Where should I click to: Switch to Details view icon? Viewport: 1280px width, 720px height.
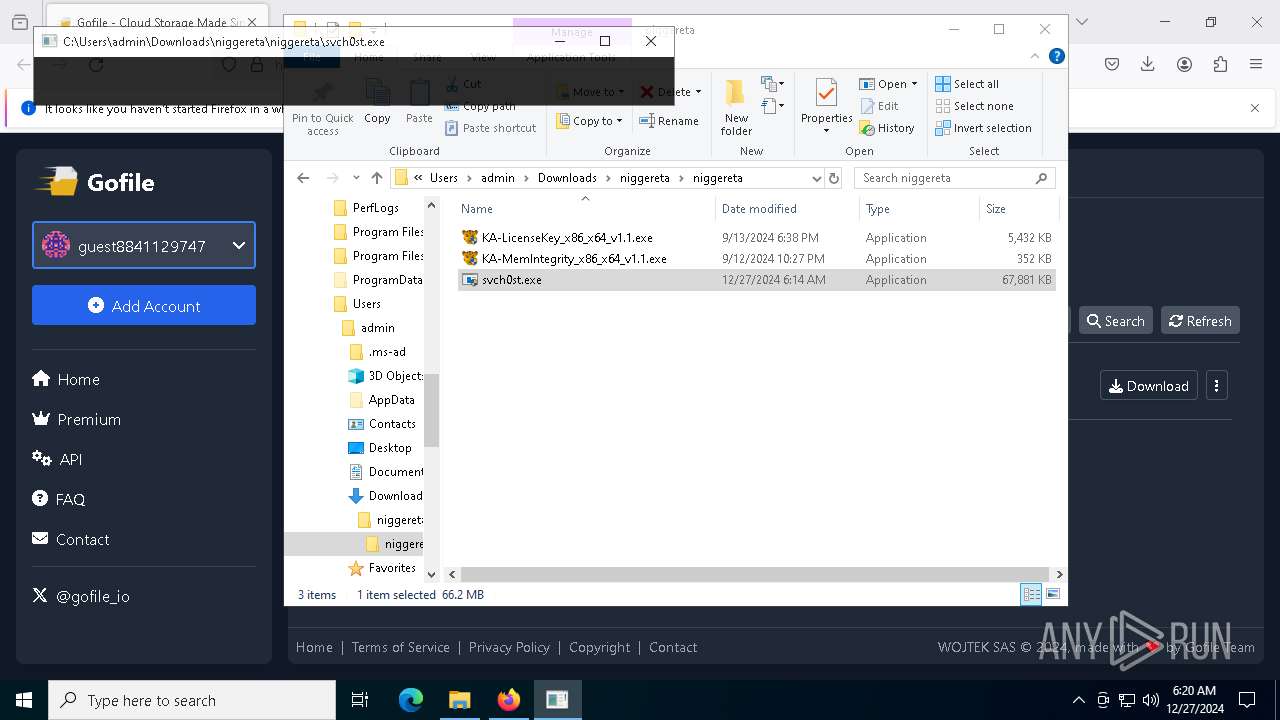point(1031,594)
